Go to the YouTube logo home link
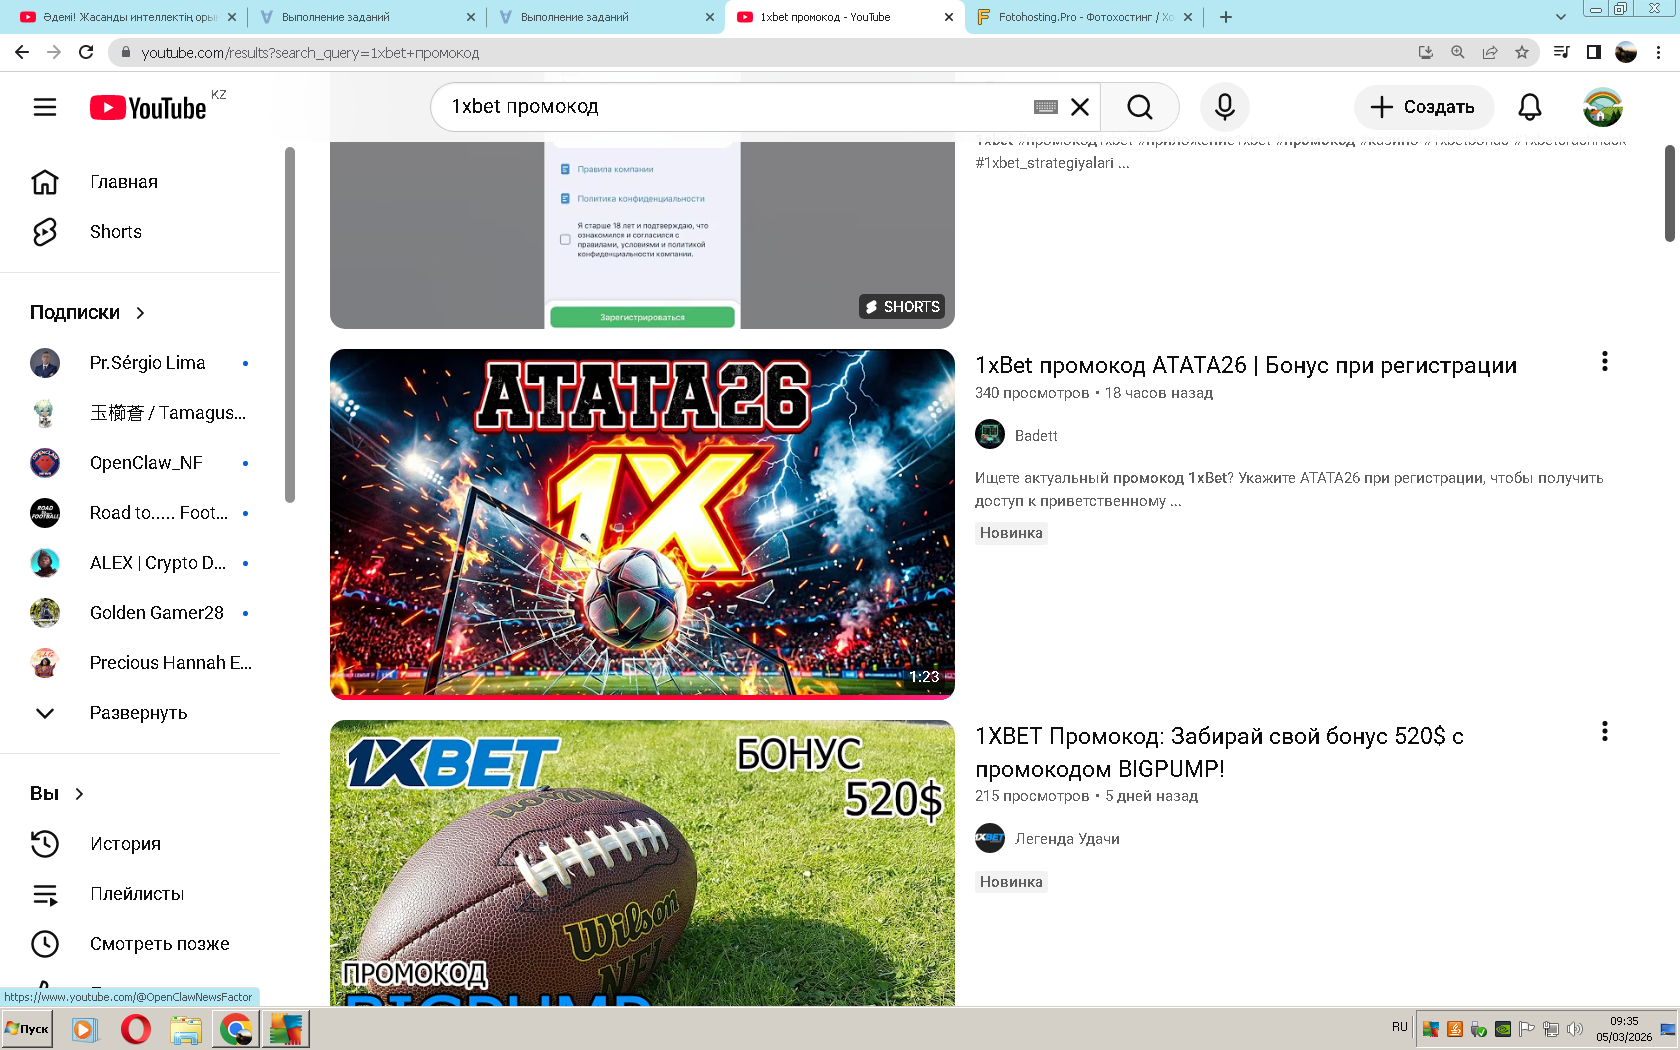Image resolution: width=1680 pixels, height=1050 pixels. (148, 107)
